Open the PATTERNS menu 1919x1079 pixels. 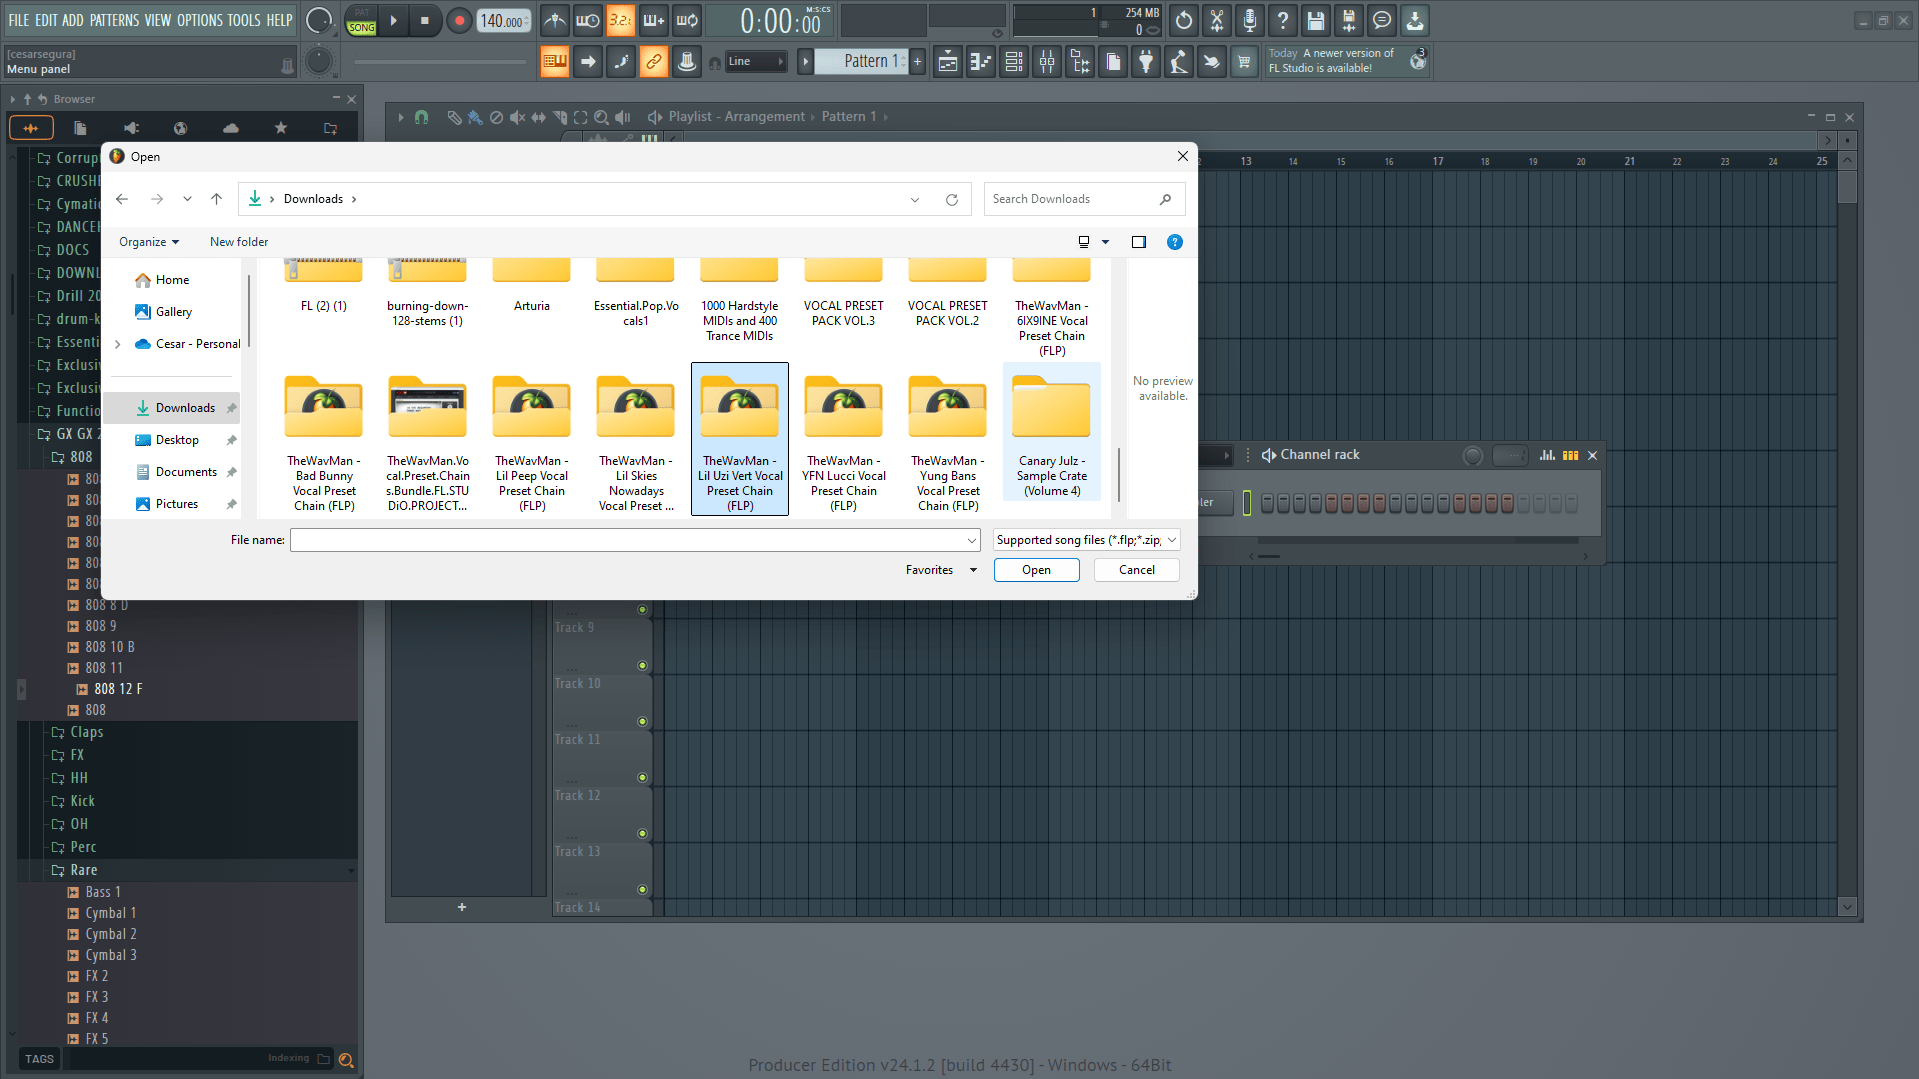[114, 20]
